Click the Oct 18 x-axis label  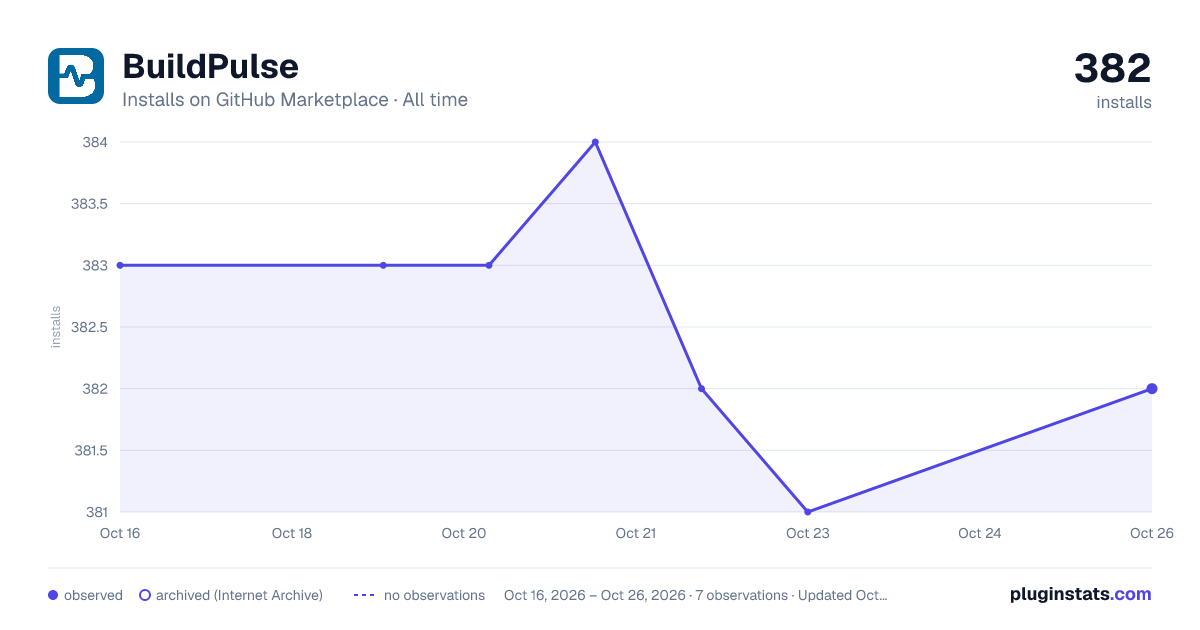click(292, 533)
